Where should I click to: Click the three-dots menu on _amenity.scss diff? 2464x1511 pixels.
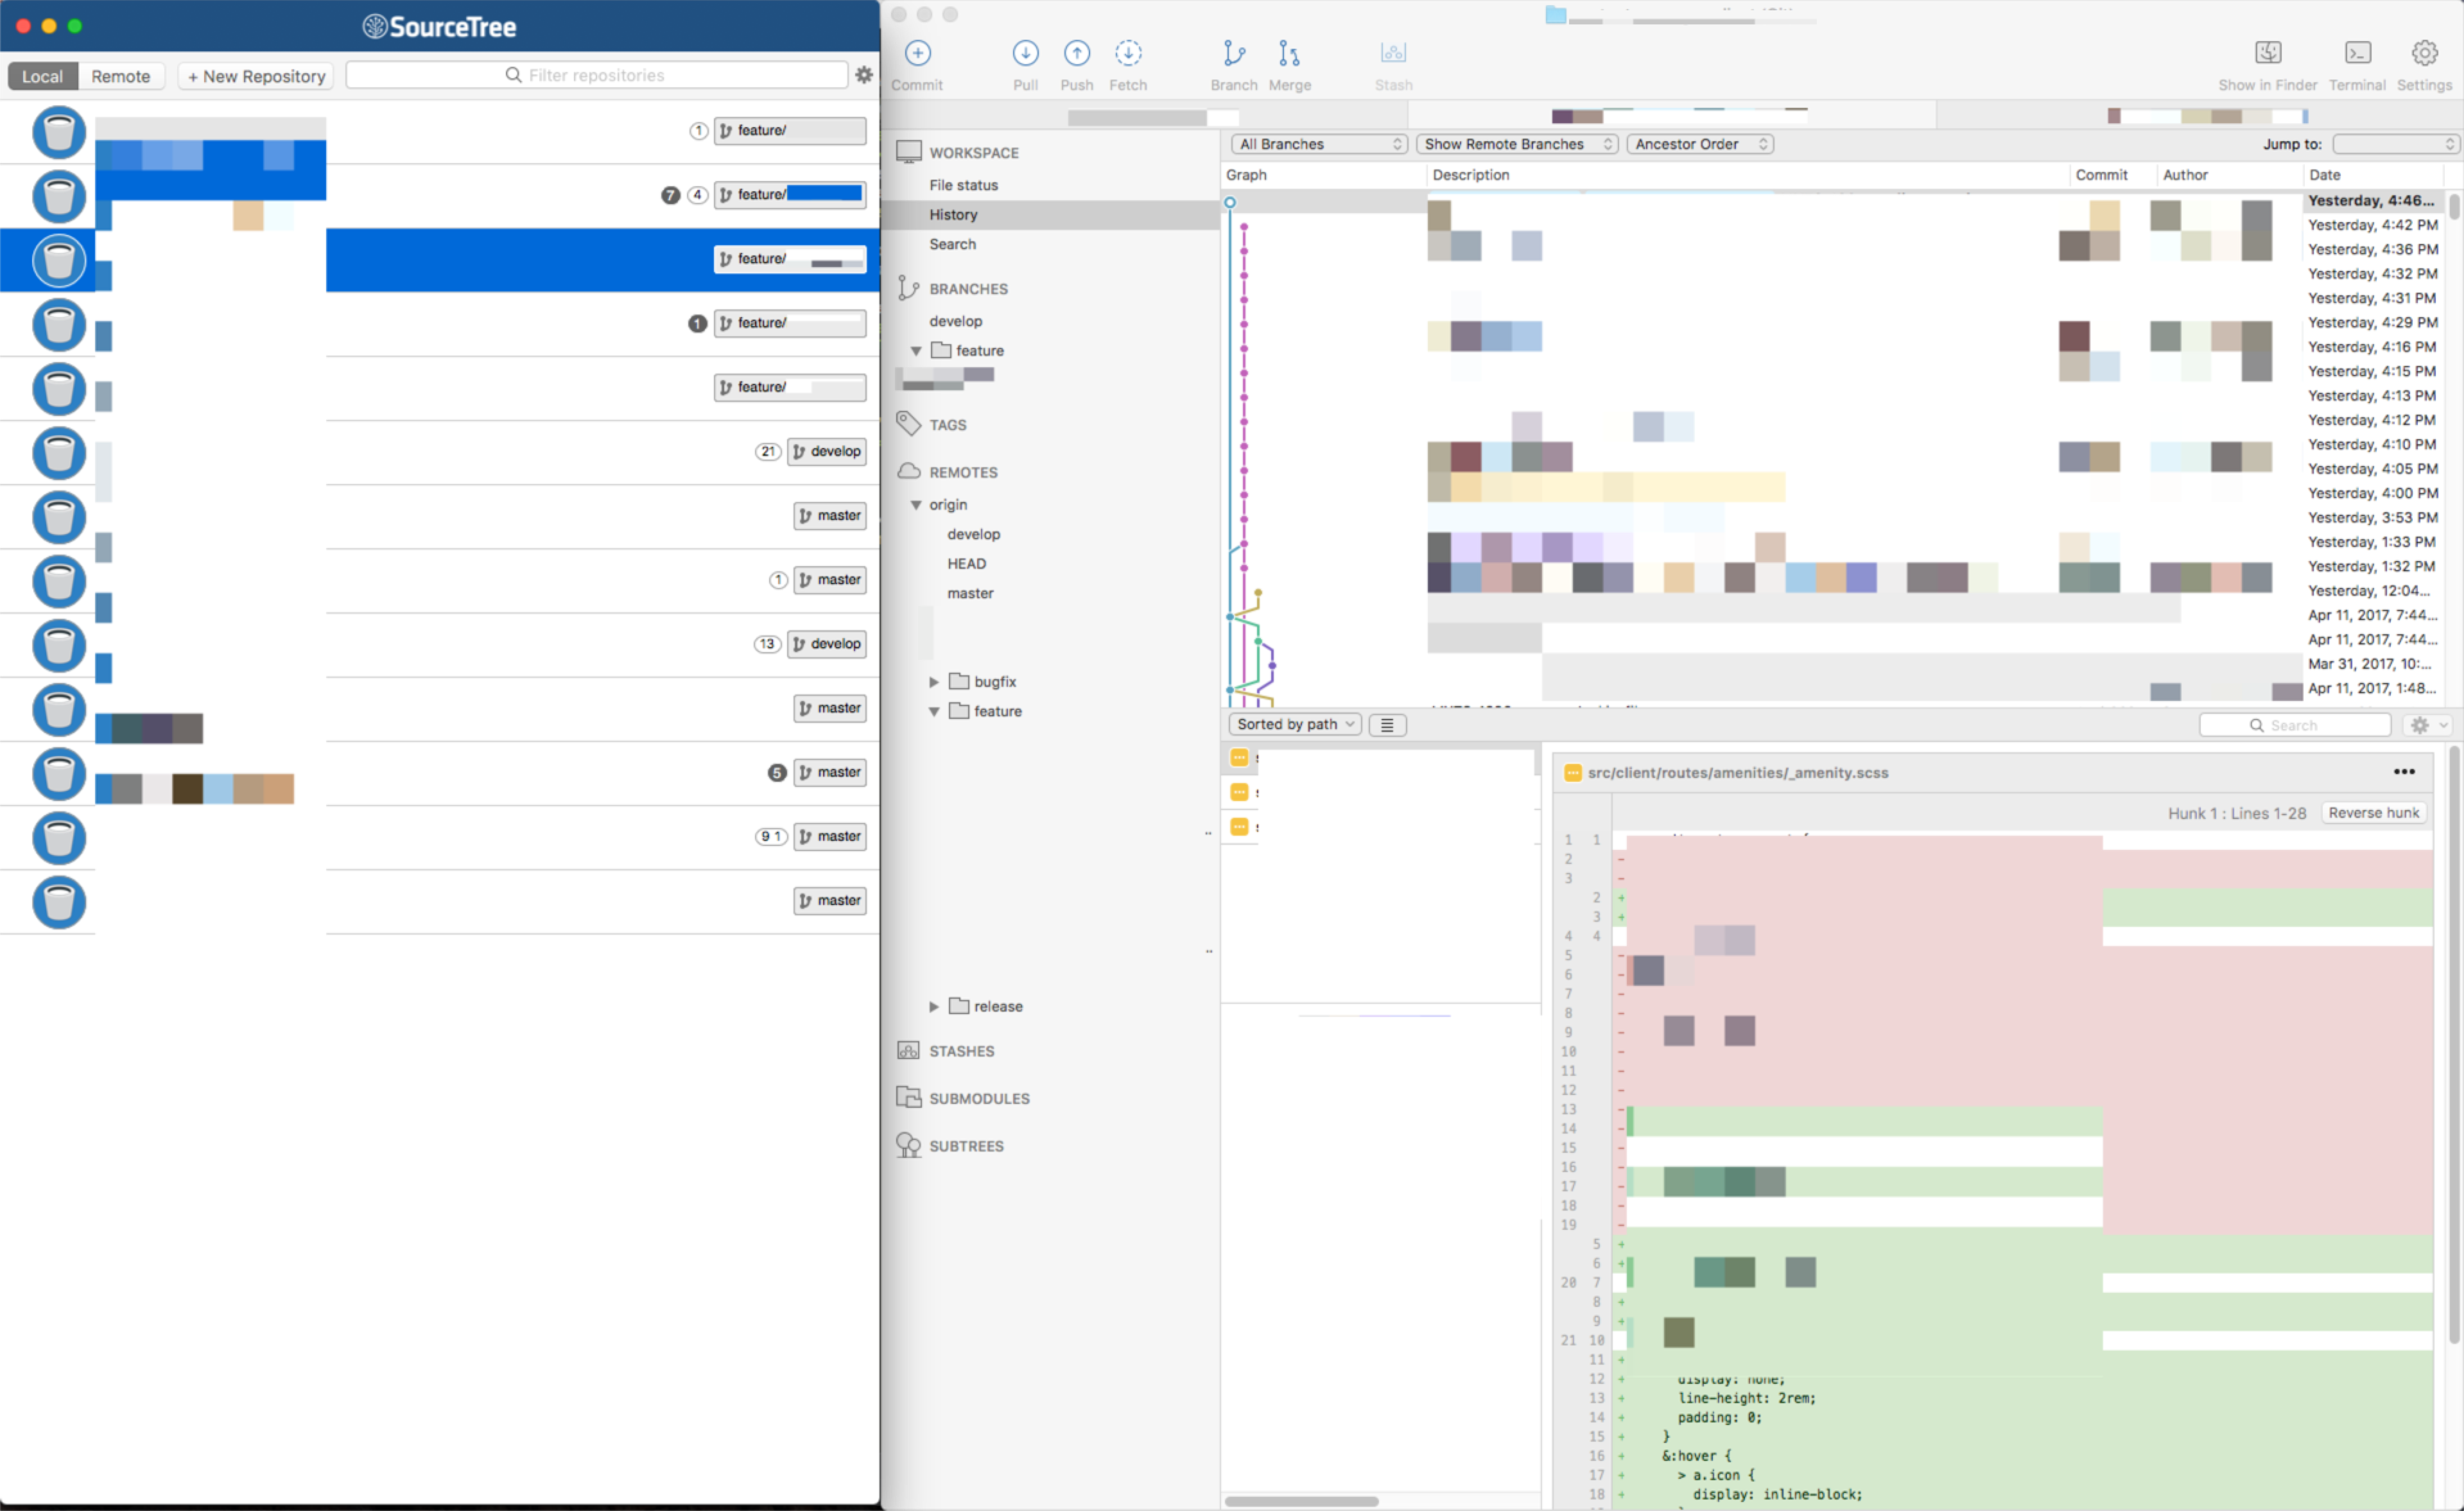[2404, 772]
